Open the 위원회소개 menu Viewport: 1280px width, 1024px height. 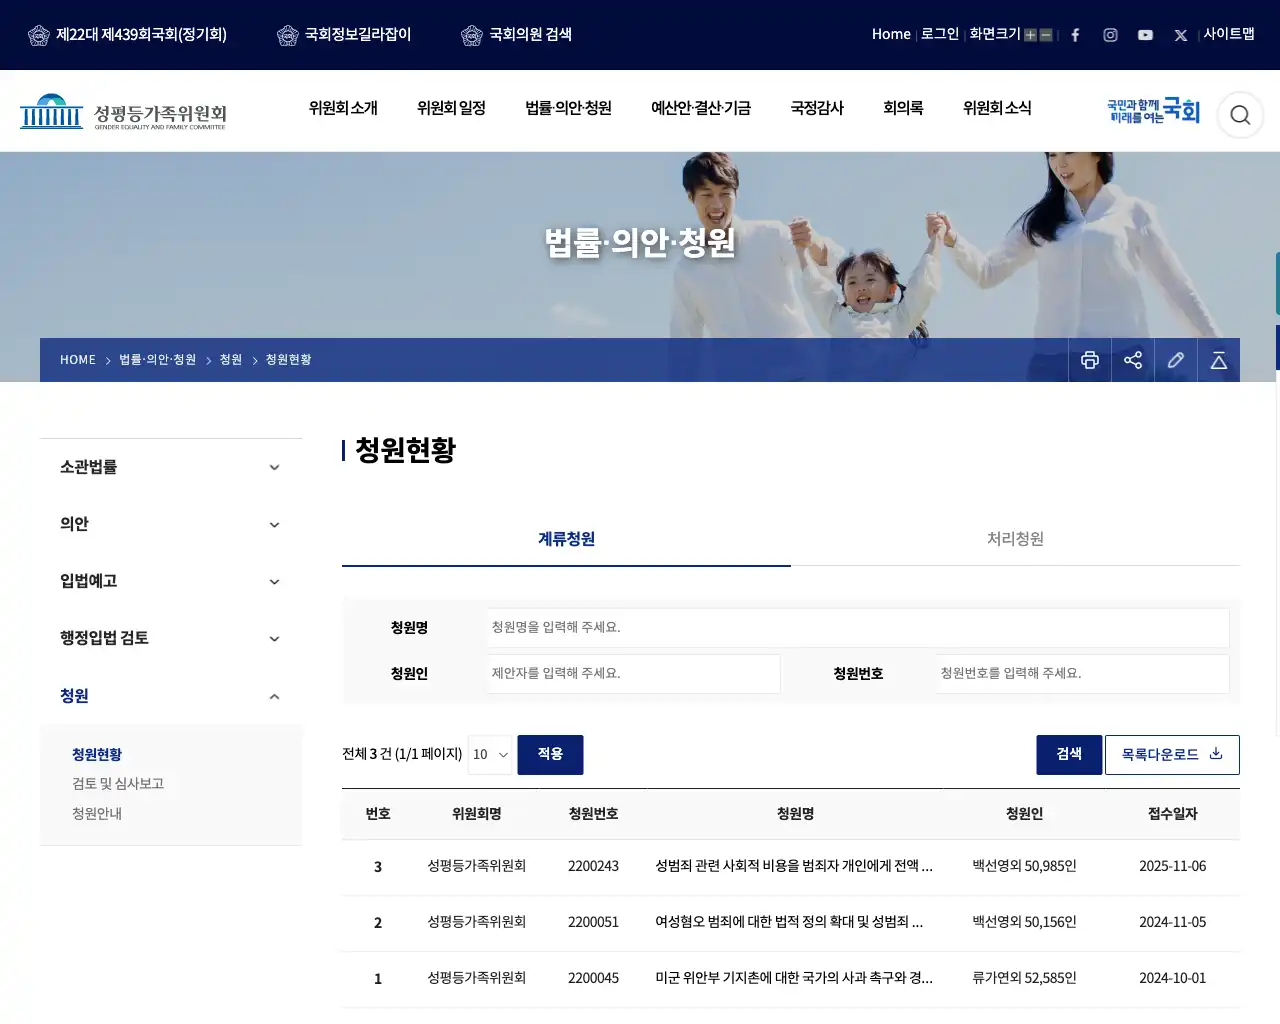(x=343, y=108)
